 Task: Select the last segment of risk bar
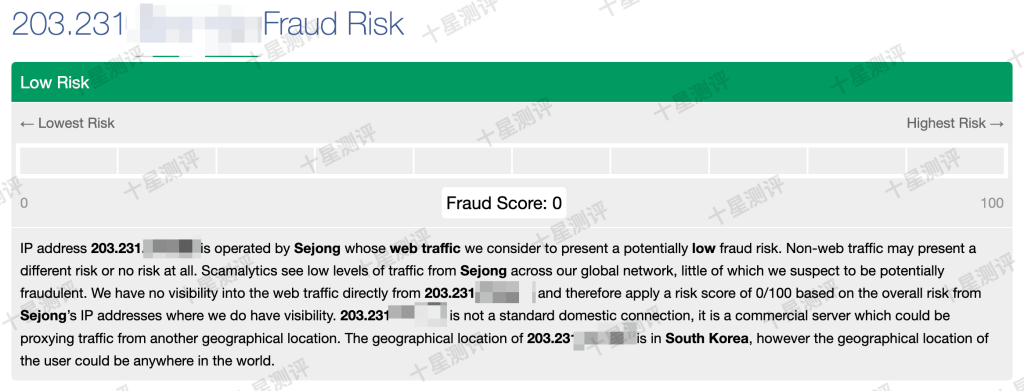coord(955,161)
